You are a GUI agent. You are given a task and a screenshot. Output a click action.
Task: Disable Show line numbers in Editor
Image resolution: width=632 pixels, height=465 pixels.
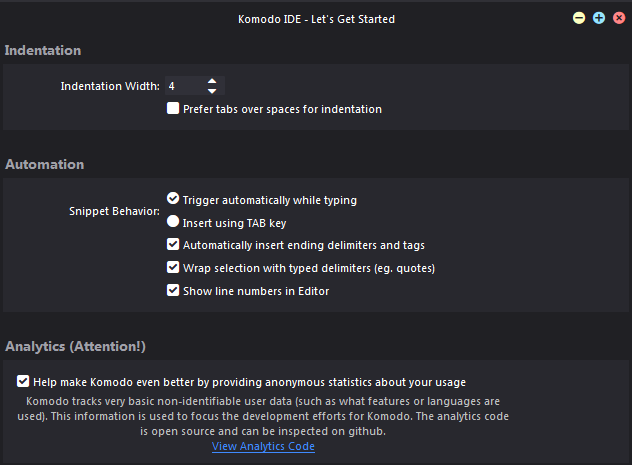173,291
